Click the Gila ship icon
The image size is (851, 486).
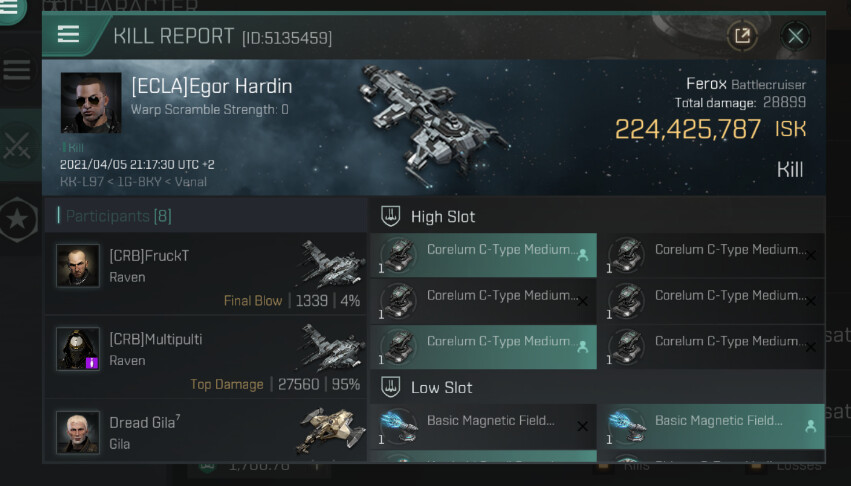pyautogui.click(x=331, y=431)
